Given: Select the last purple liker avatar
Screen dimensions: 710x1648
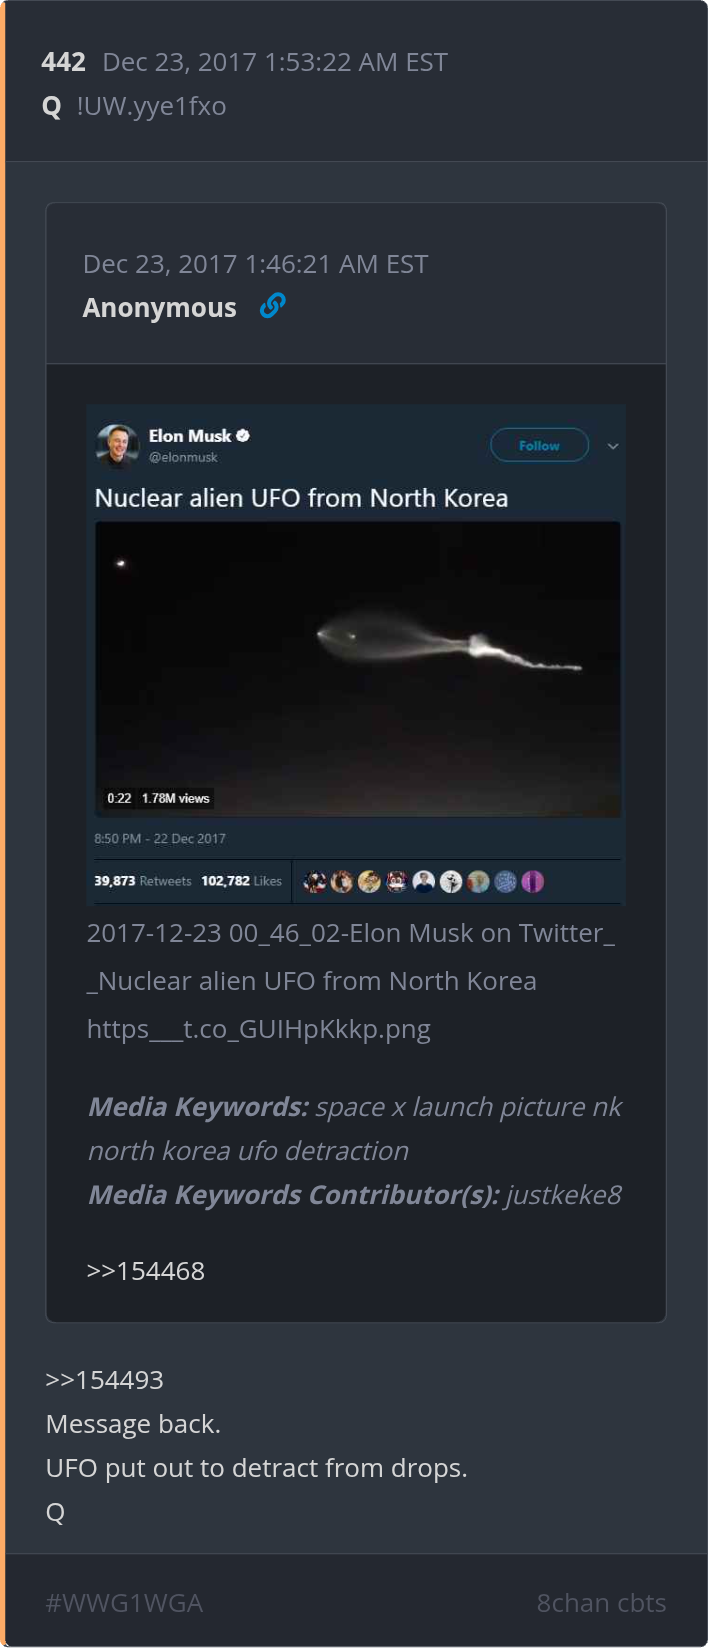Looking at the screenshot, I should tap(533, 881).
